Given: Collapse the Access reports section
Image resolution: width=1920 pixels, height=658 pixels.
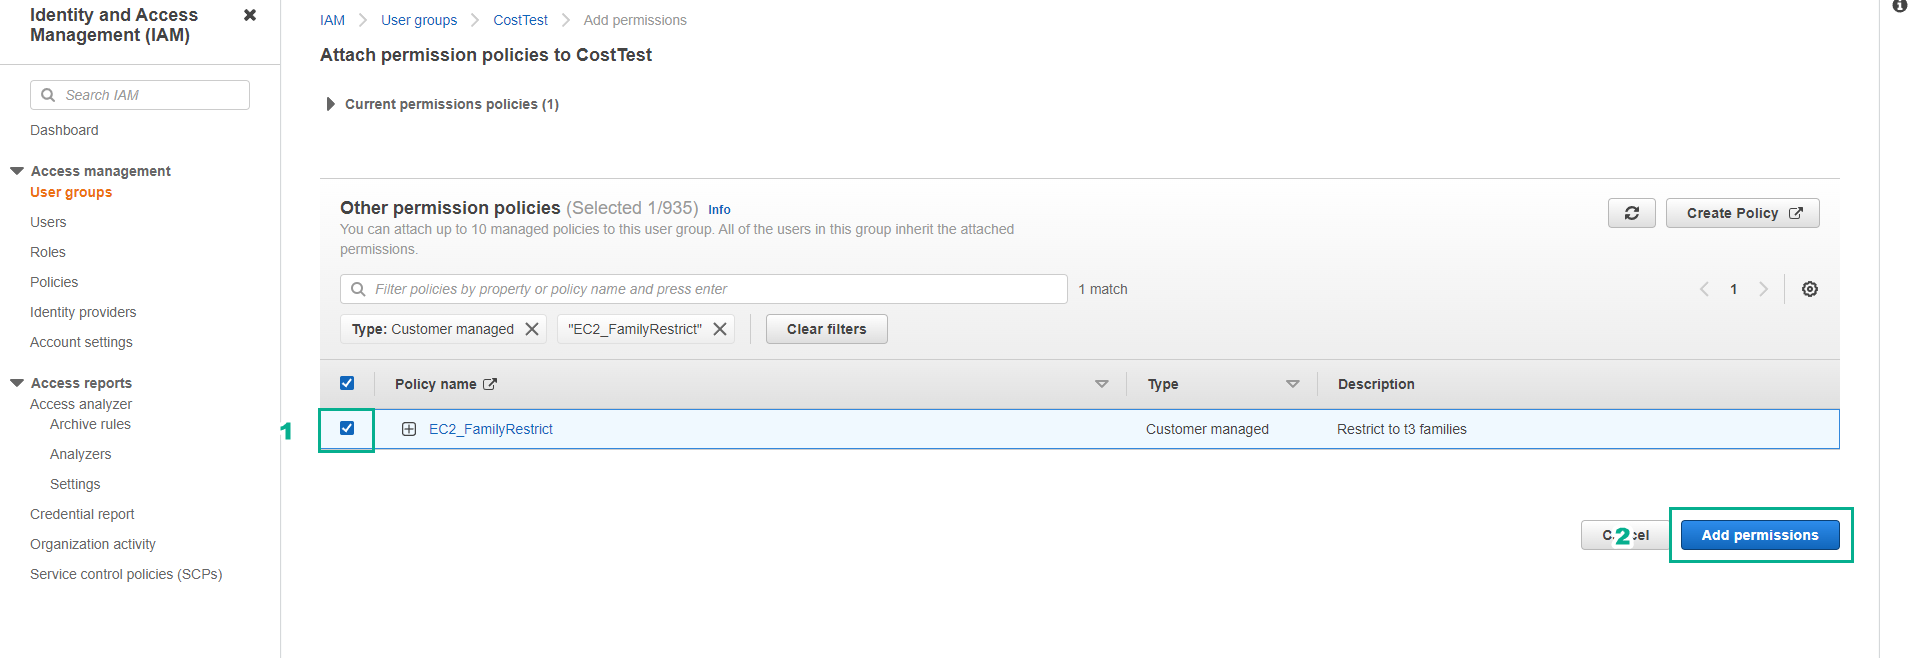Looking at the screenshot, I should pos(17,383).
